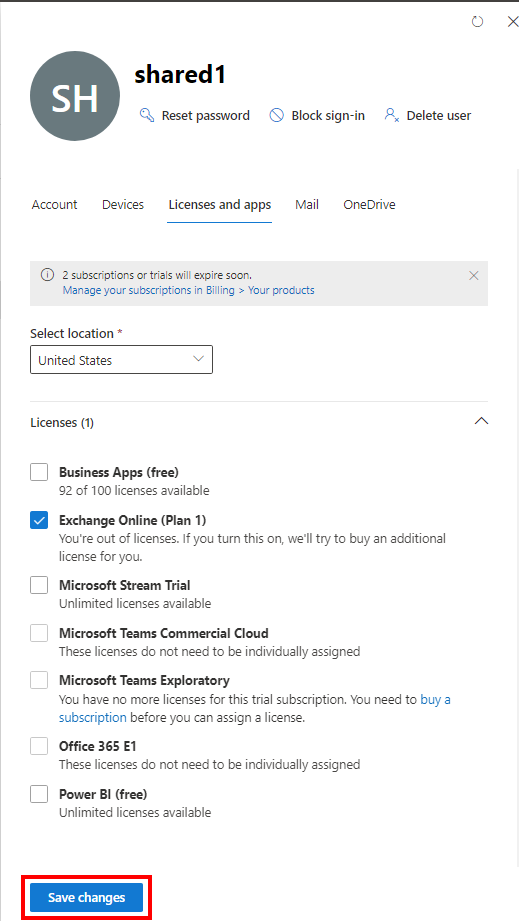
Task: Tick the Power BI (free) checkbox
Action: tap(39, 795)
